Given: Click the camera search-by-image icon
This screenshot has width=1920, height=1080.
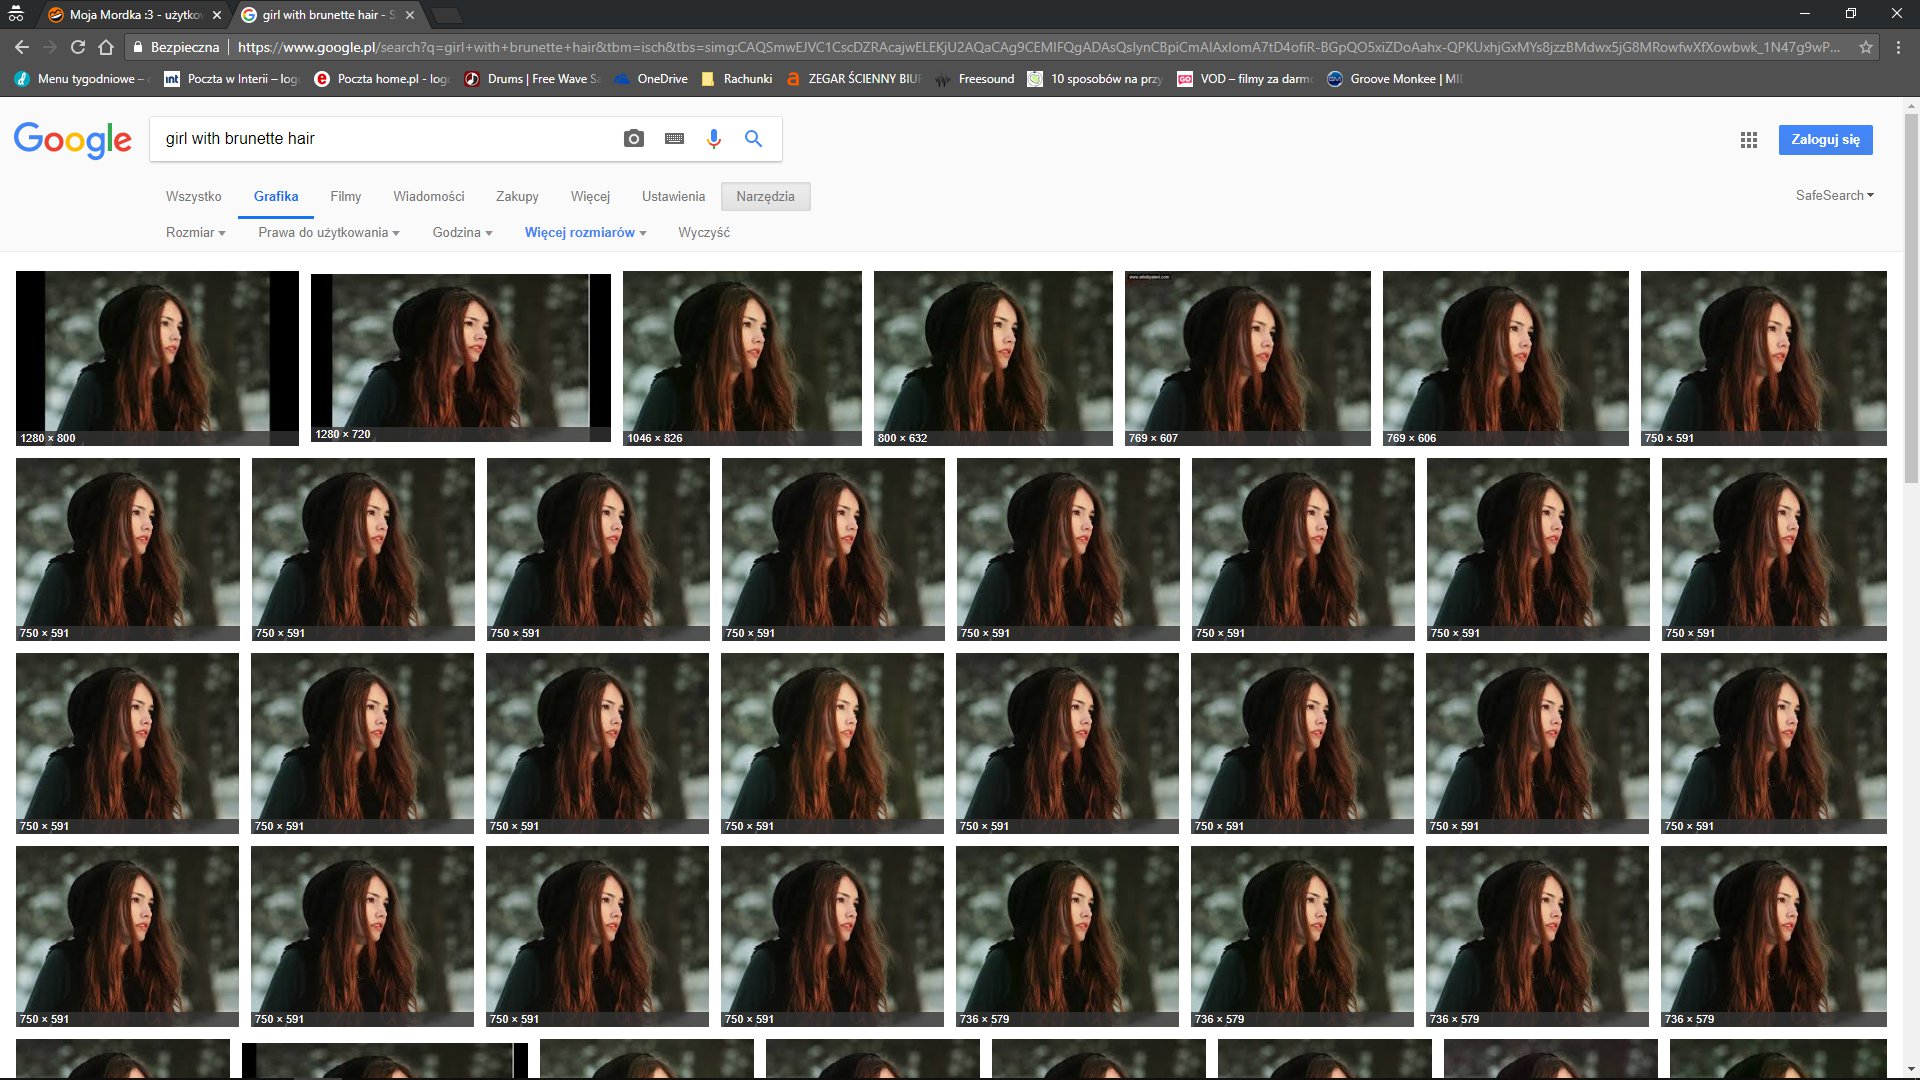Looking at the screenshot, I should click(634, 139).
